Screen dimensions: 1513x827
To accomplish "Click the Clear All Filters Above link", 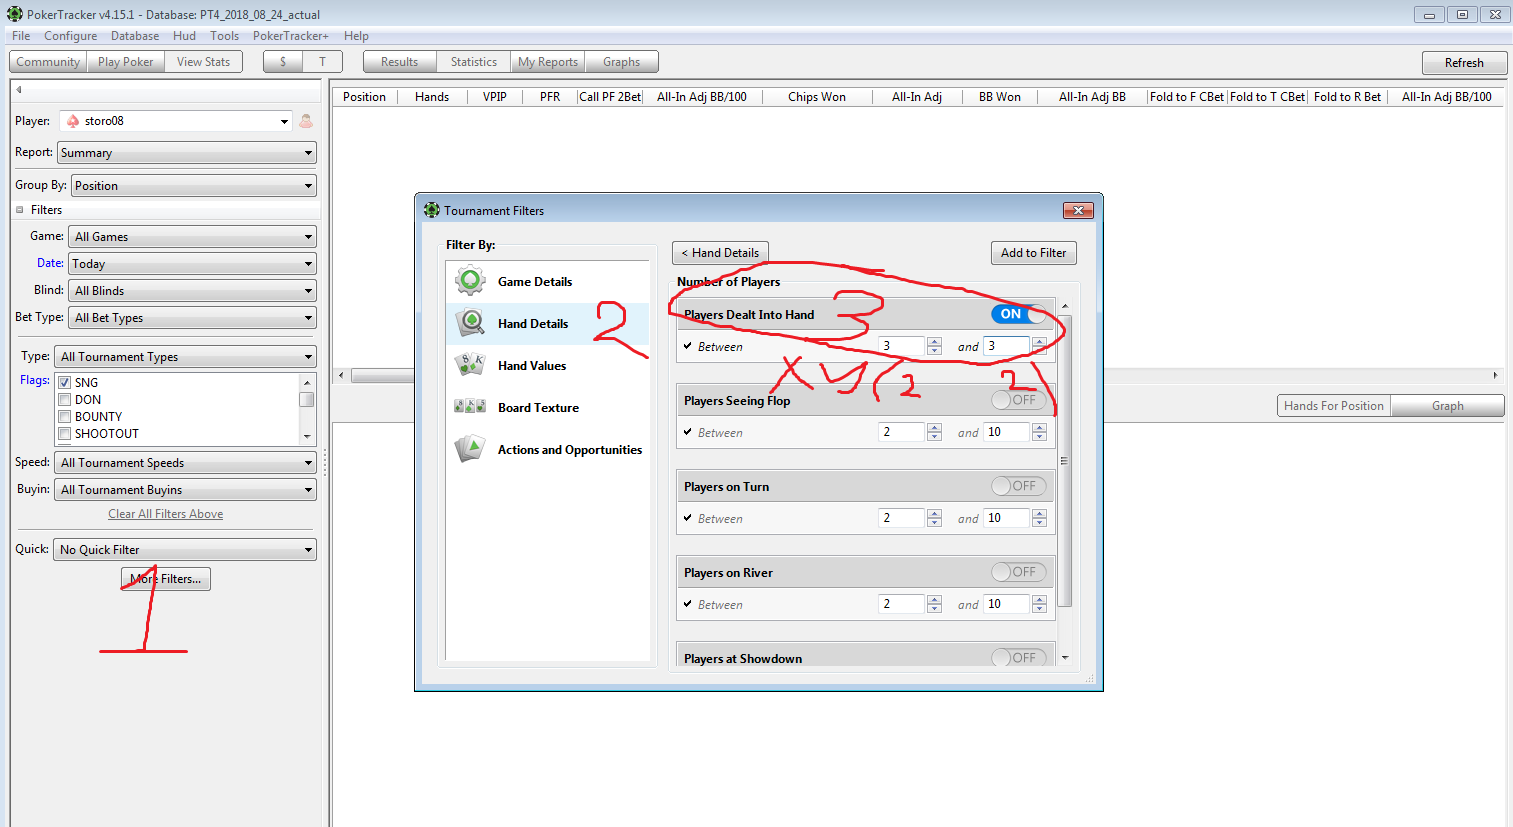I will click(166, 514).
